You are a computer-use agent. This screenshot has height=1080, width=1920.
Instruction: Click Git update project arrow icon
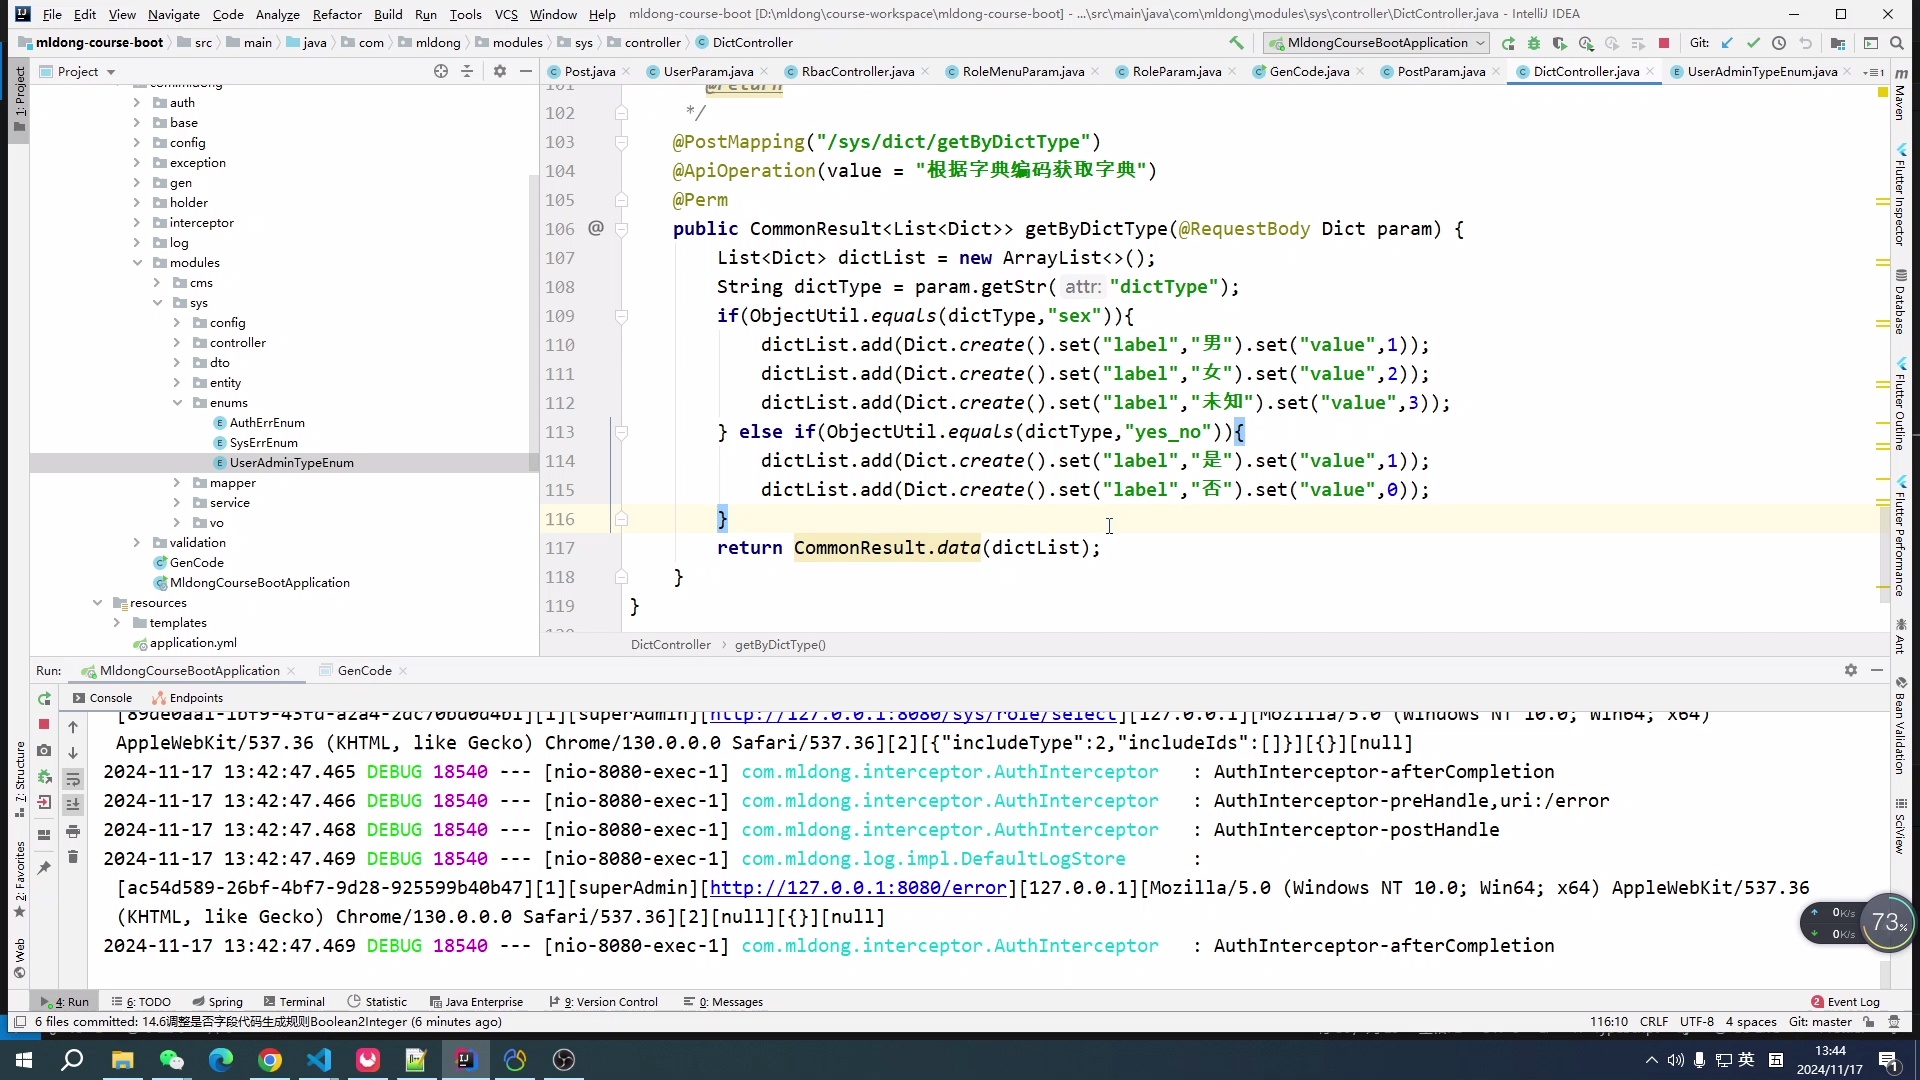click(x=1727, y=43)
